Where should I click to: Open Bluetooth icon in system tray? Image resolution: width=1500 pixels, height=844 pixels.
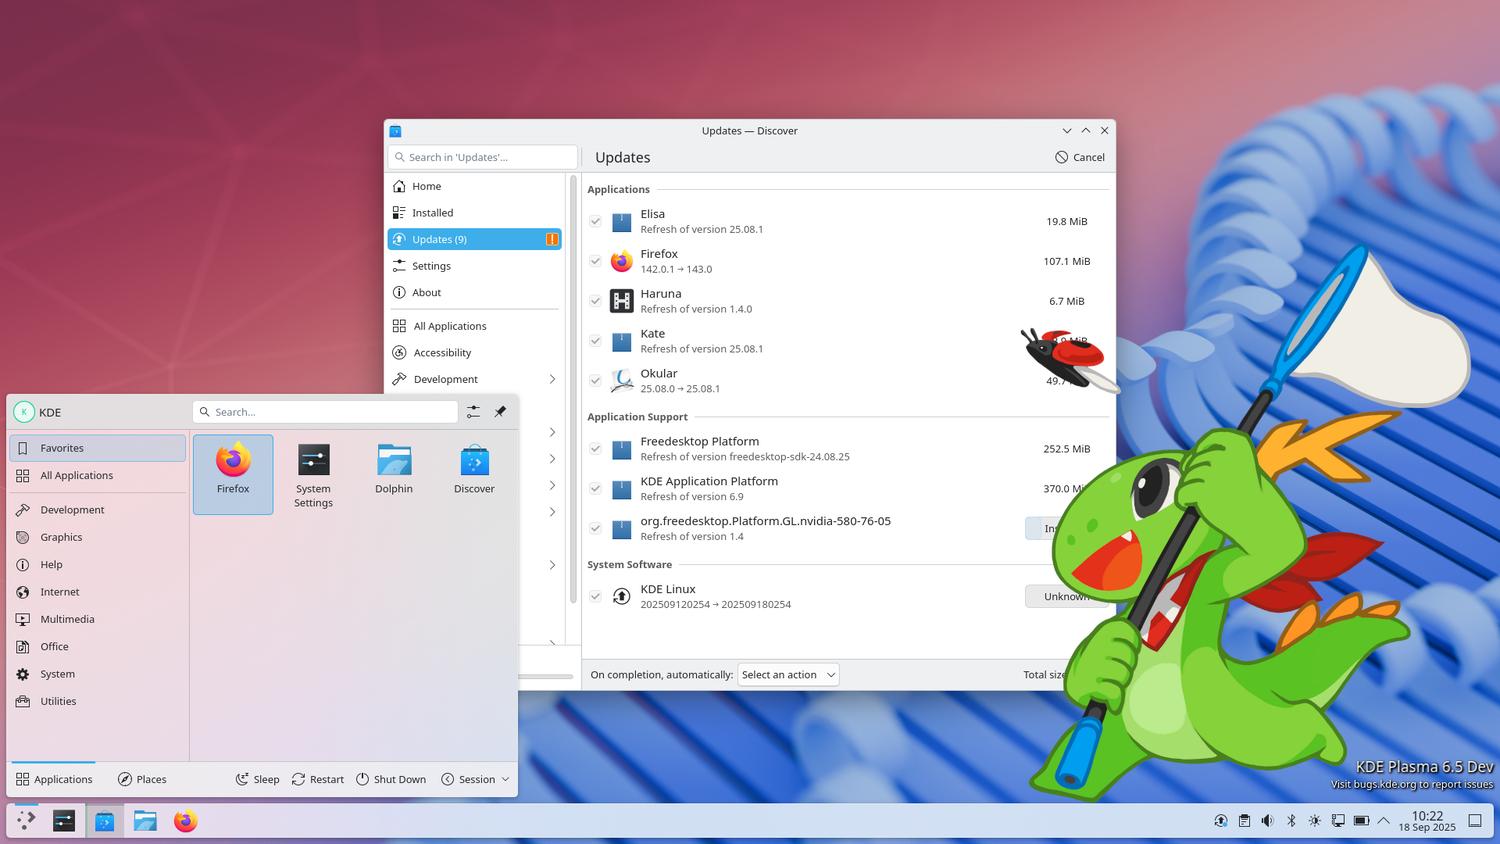(1291, 821)
